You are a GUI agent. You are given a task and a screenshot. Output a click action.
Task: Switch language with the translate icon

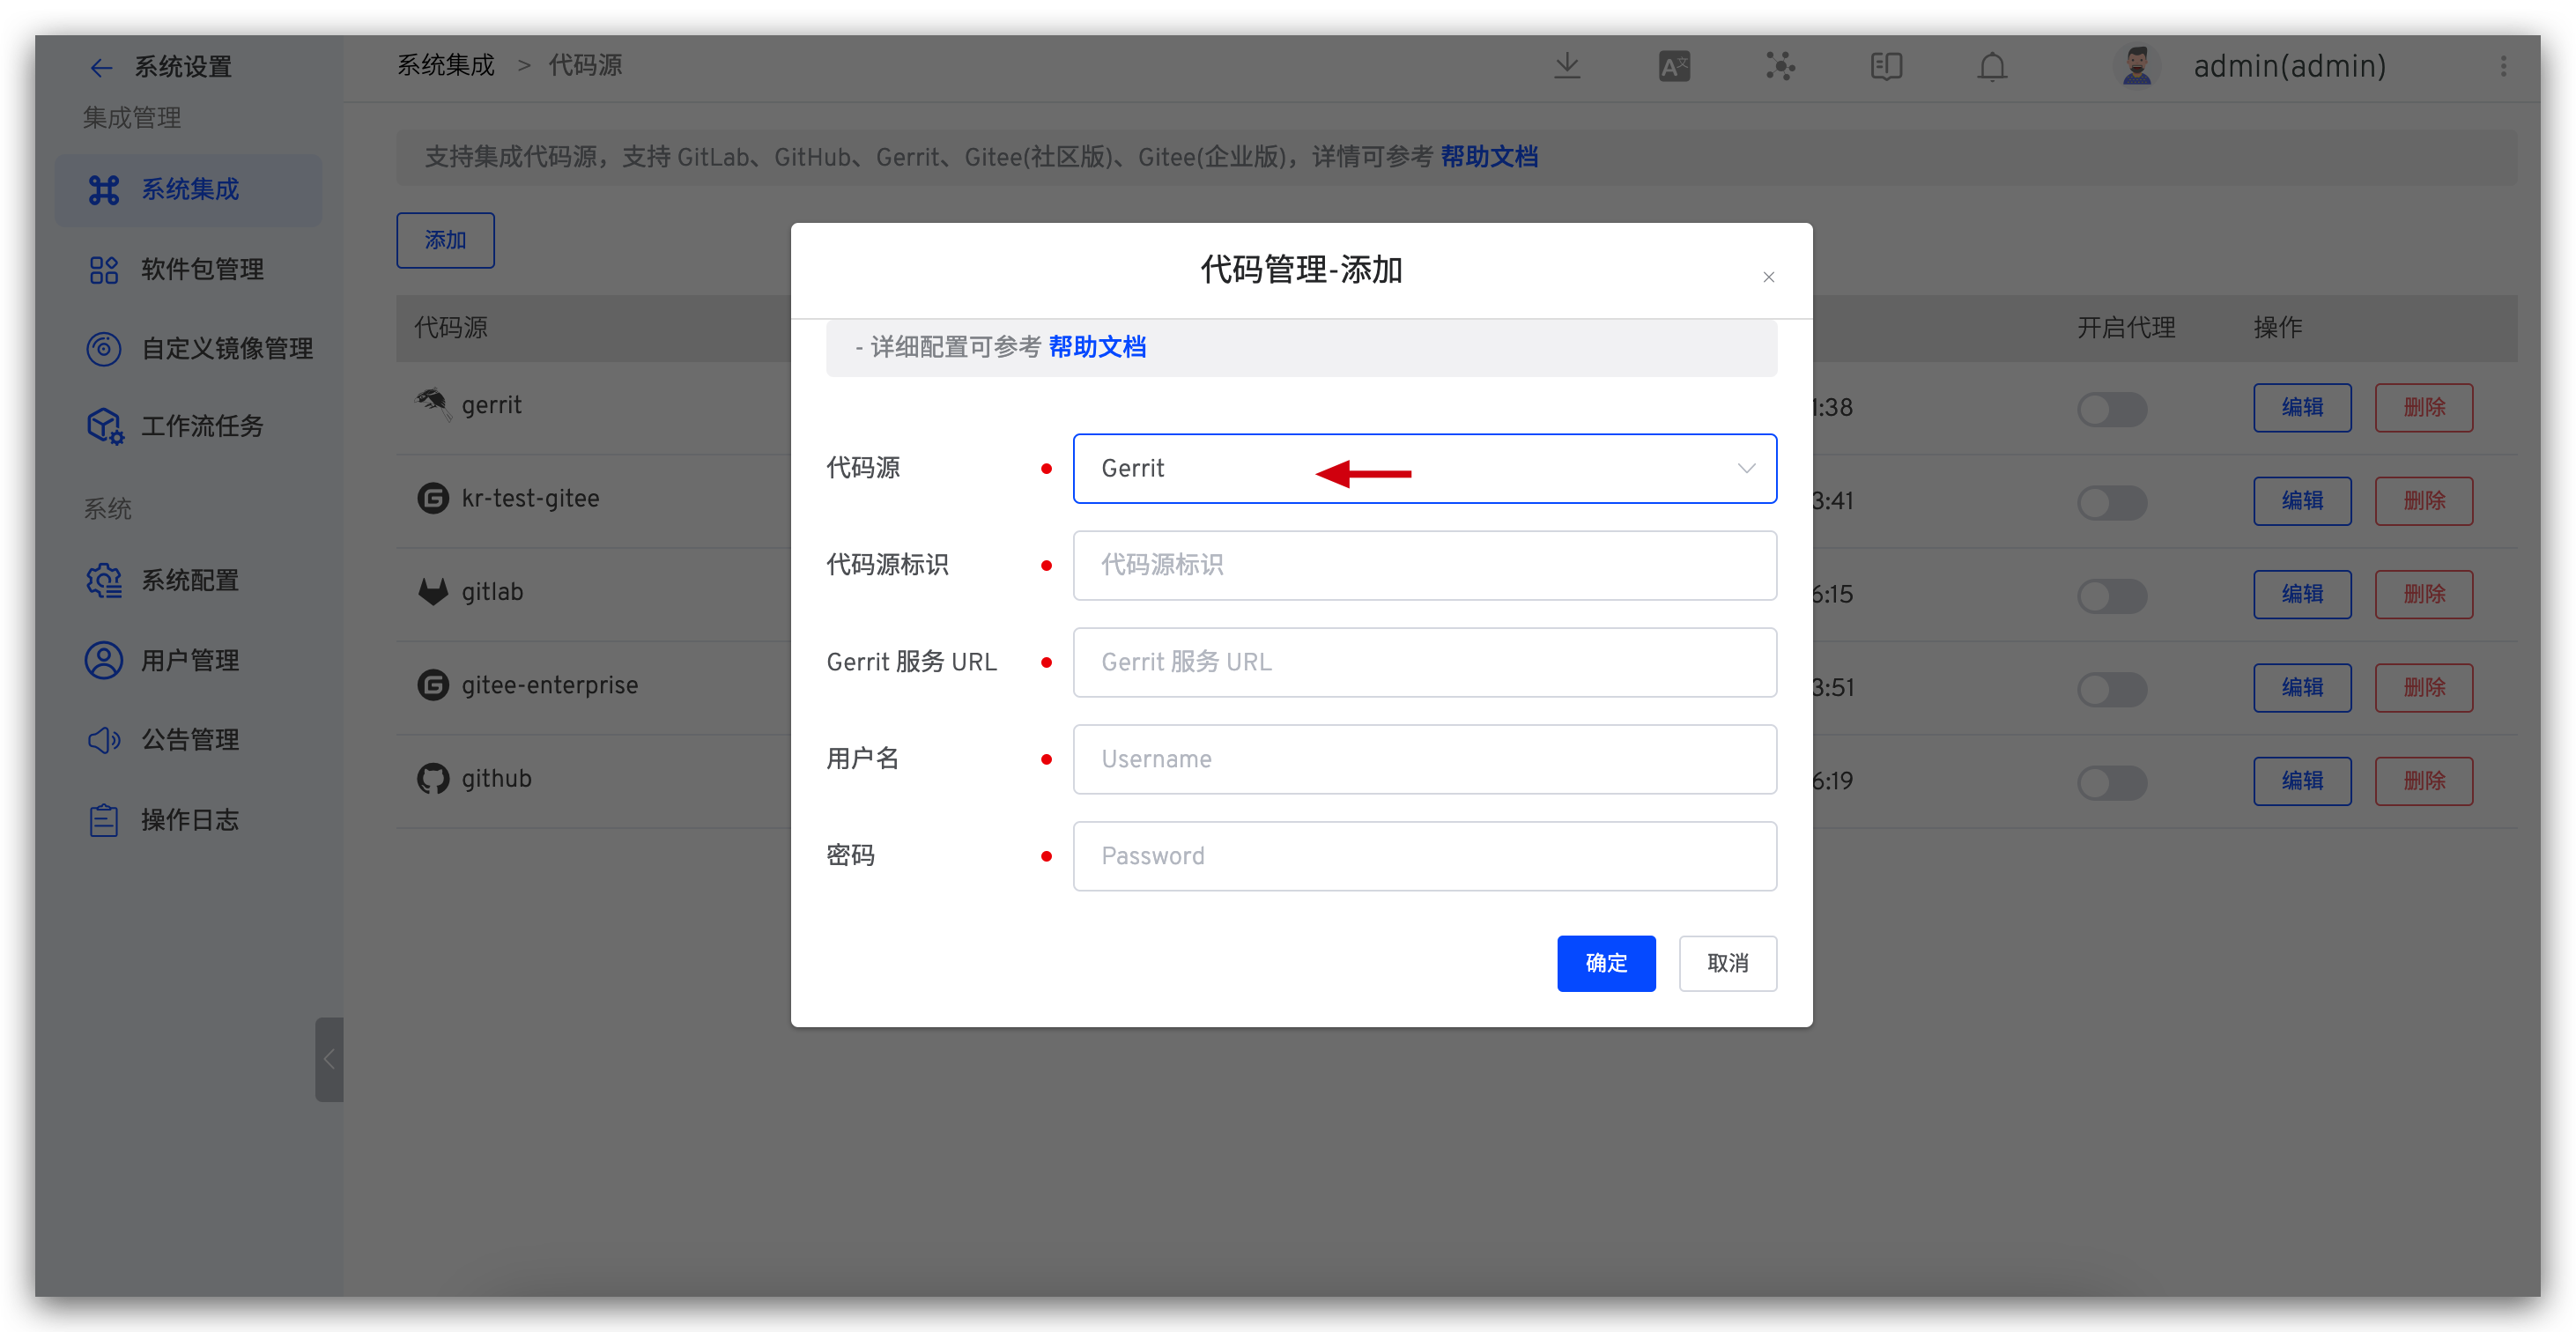coord(1674,66)
